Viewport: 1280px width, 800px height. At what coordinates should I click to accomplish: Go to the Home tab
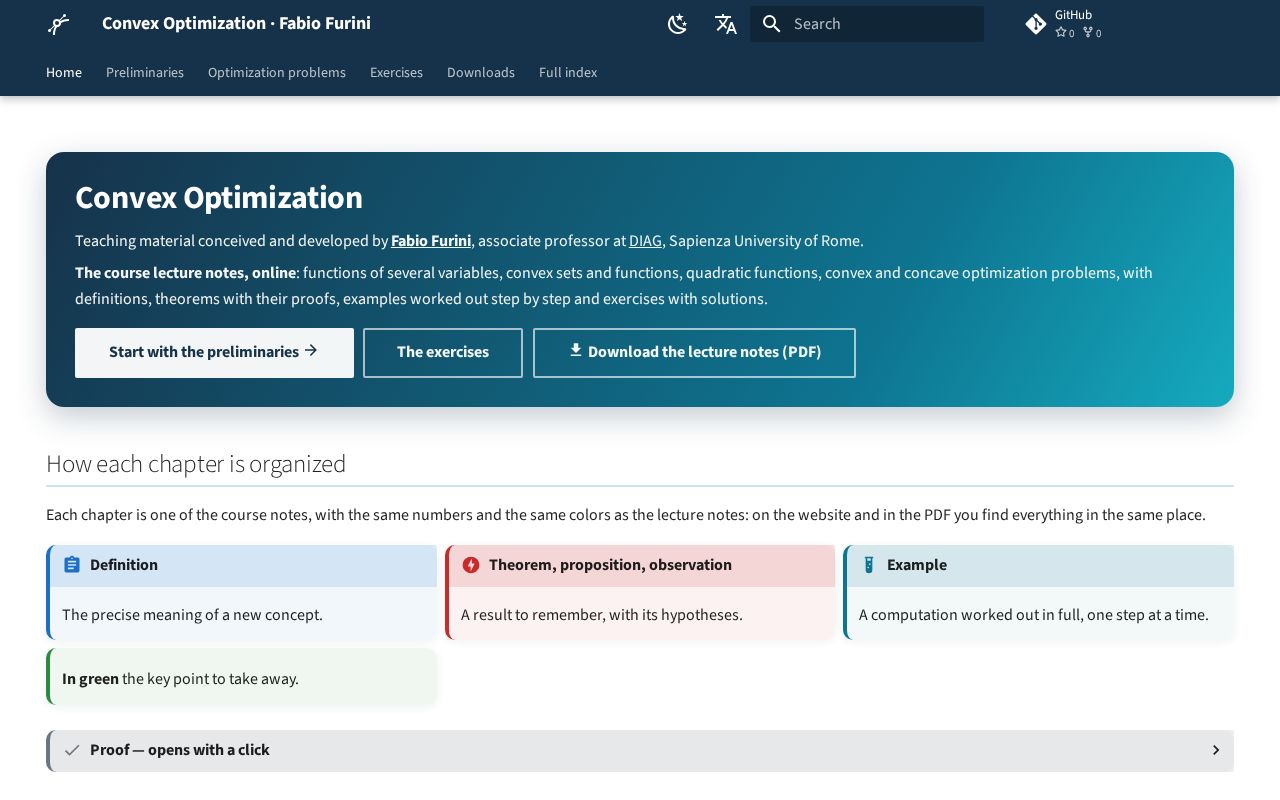[64, 72]
